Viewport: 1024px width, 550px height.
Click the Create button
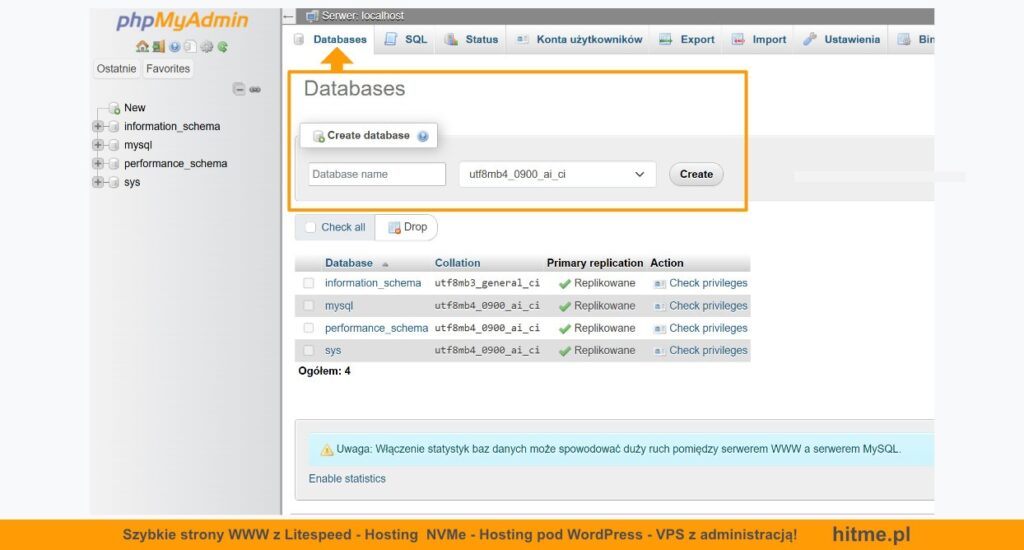(x=696, y=174)
